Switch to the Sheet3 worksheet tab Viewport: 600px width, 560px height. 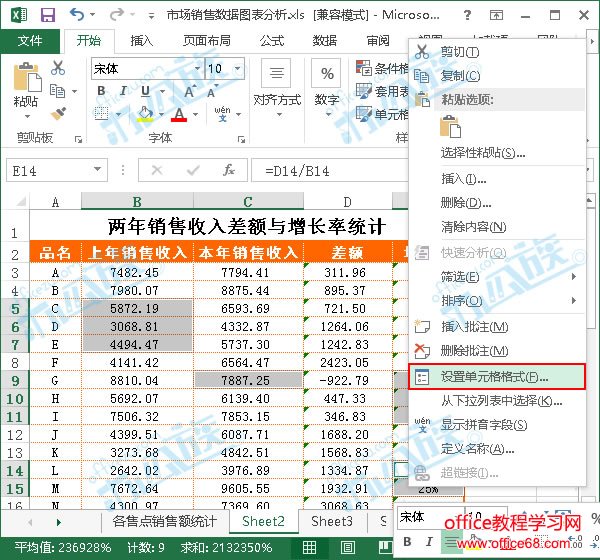click(x=331, y=521)
